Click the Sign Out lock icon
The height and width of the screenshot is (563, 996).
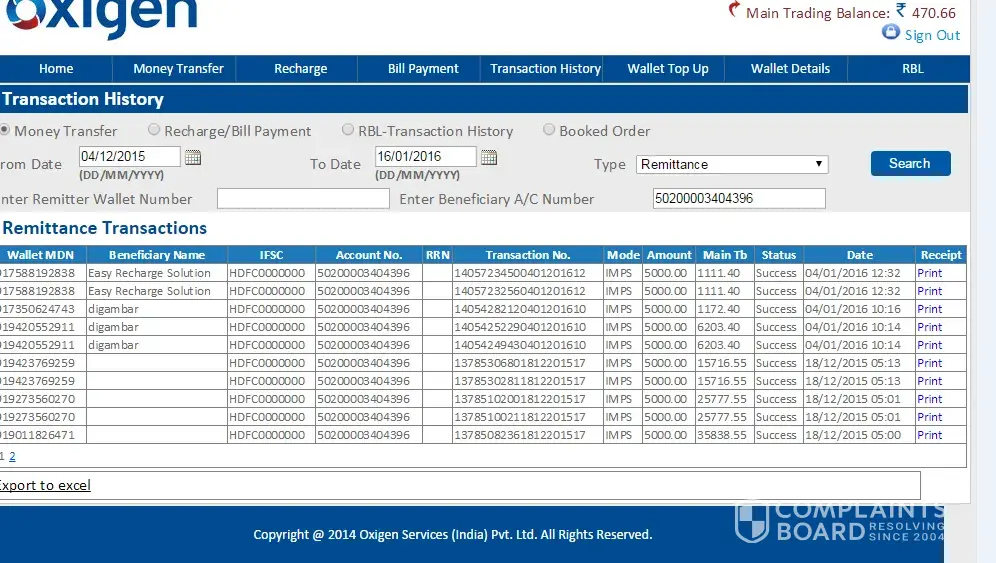890,33
